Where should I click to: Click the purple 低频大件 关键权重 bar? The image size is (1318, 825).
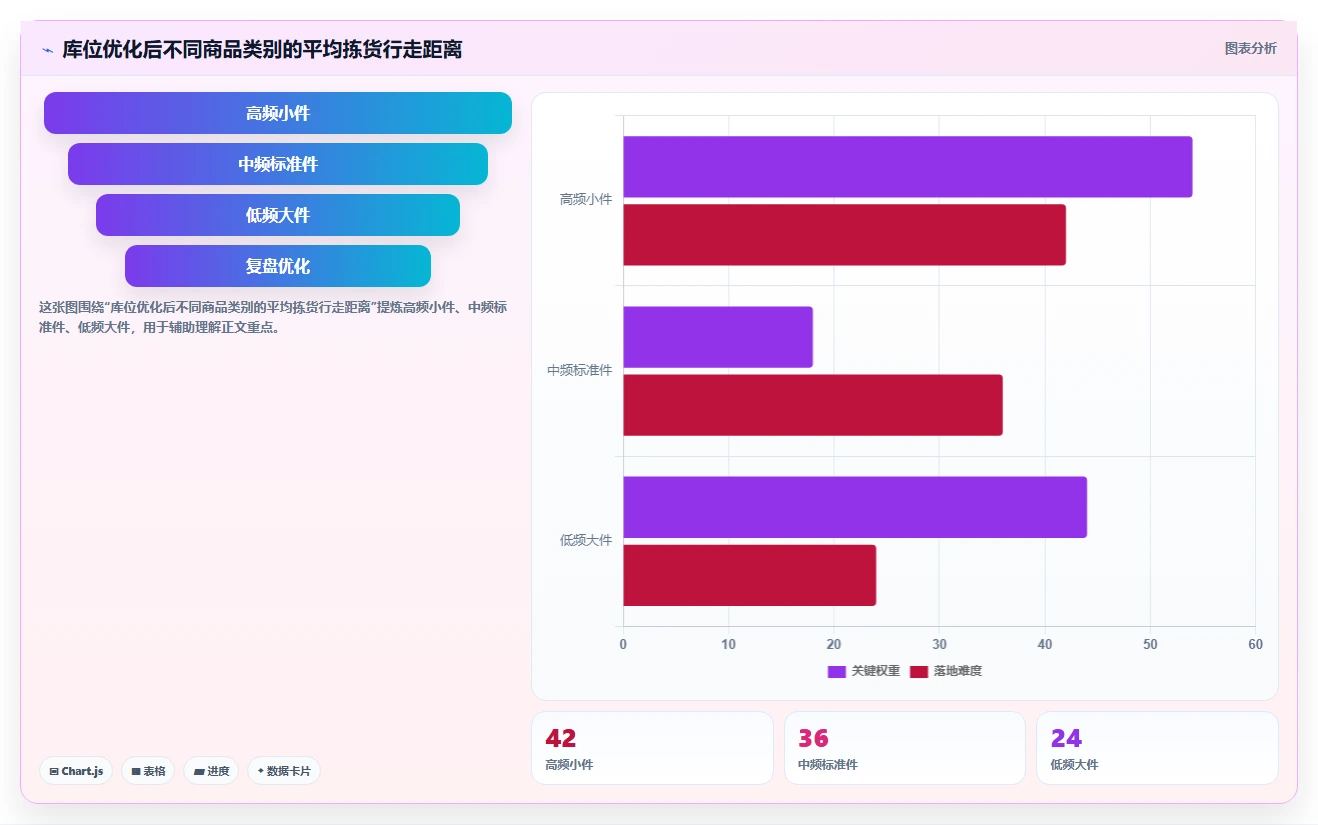click(855, 507)
